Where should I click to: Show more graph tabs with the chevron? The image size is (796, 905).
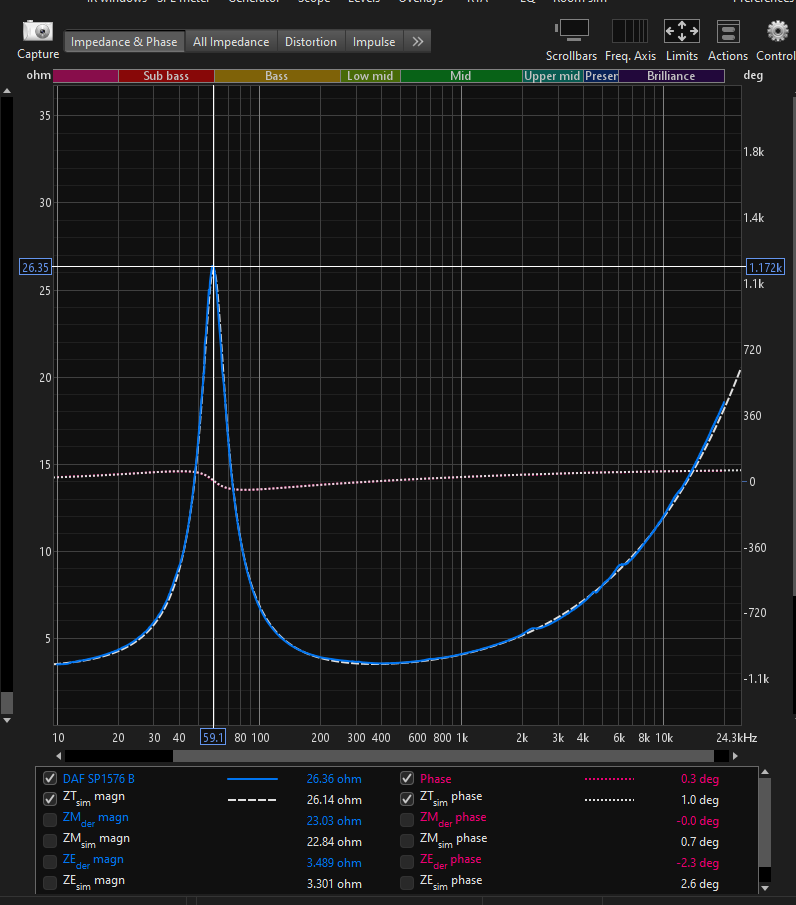click(x=418, y=42)
